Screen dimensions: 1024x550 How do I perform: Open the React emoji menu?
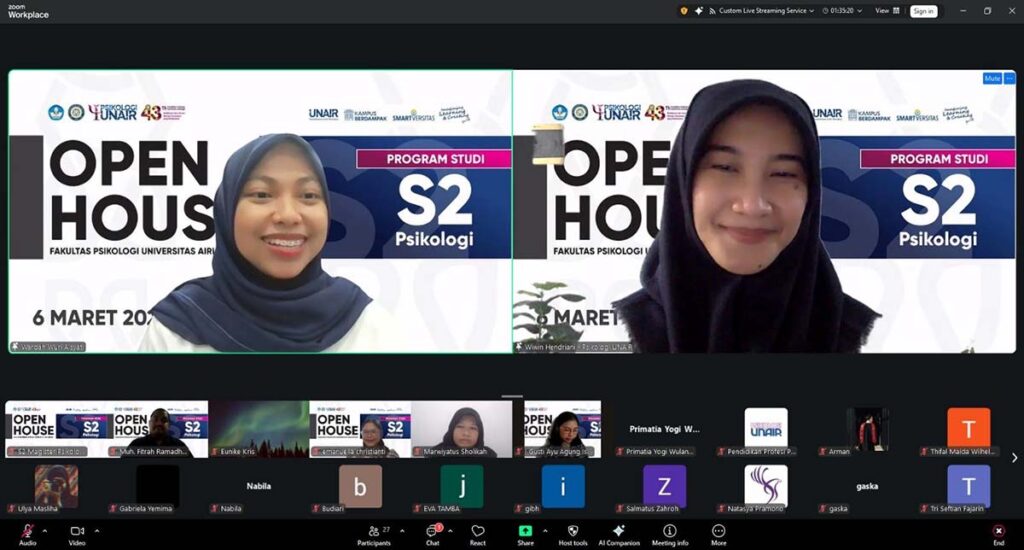tap(478, 534)
